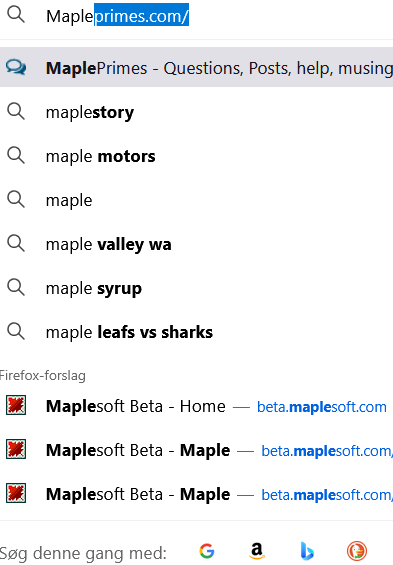The height and width of the screenshot is (565, 393).
Task: Select the Bing search engine icon
Action: tap(307, 551)
